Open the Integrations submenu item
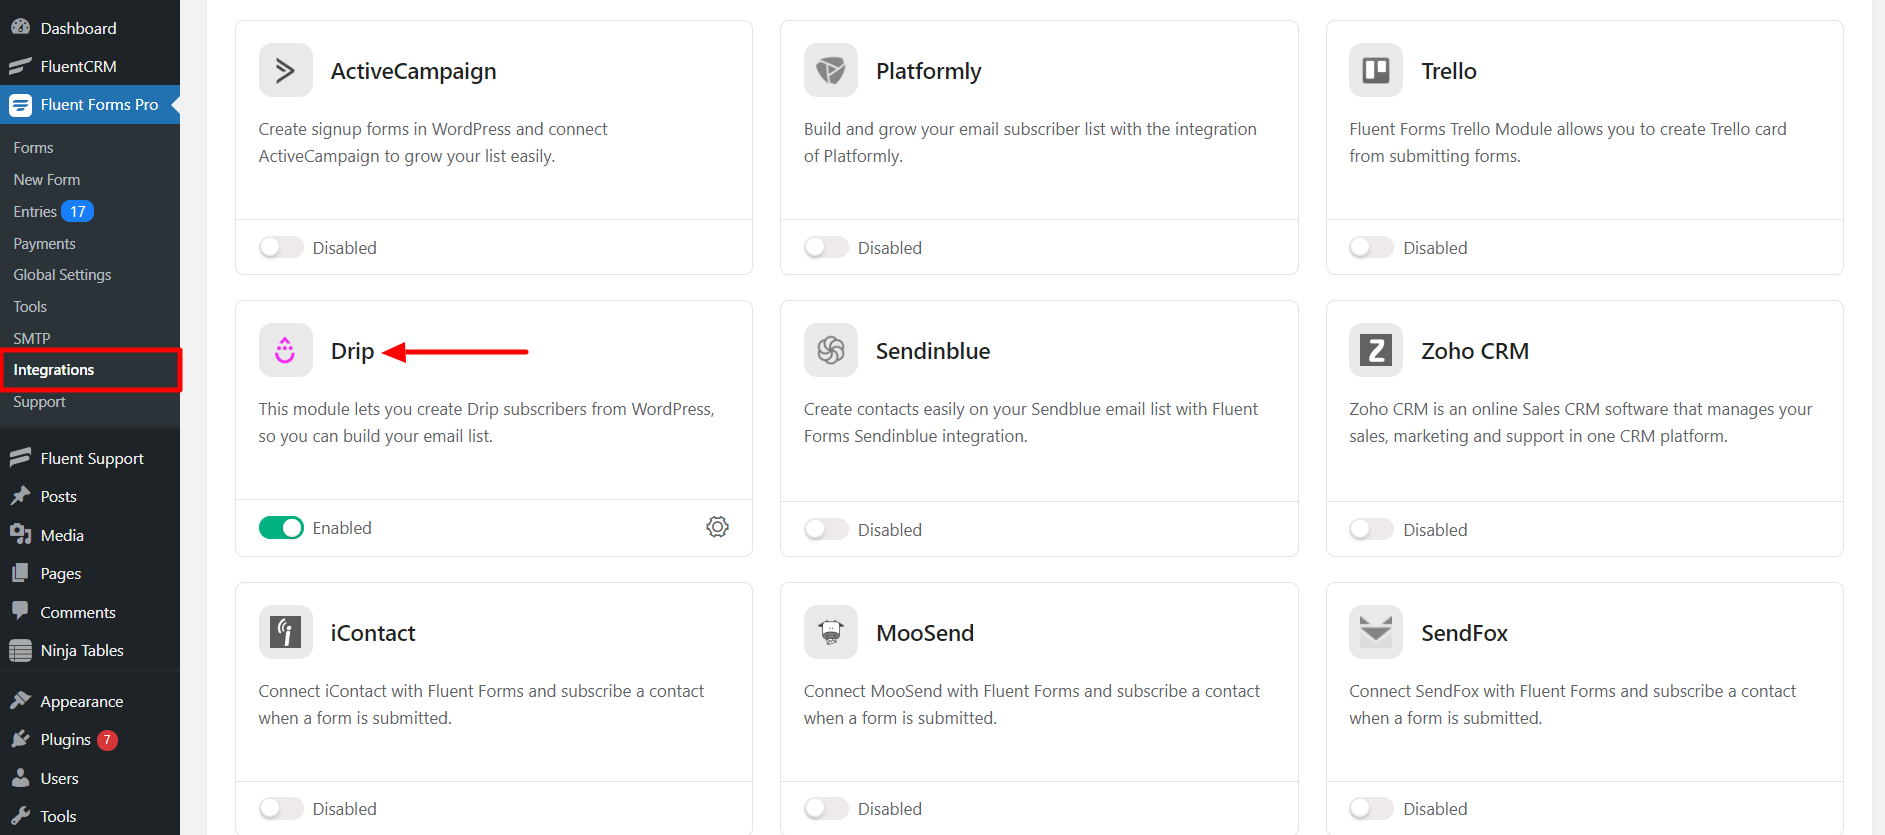The height and width of the screenshot is (835, 1885). pyautogui.click(x=54, y=370)
